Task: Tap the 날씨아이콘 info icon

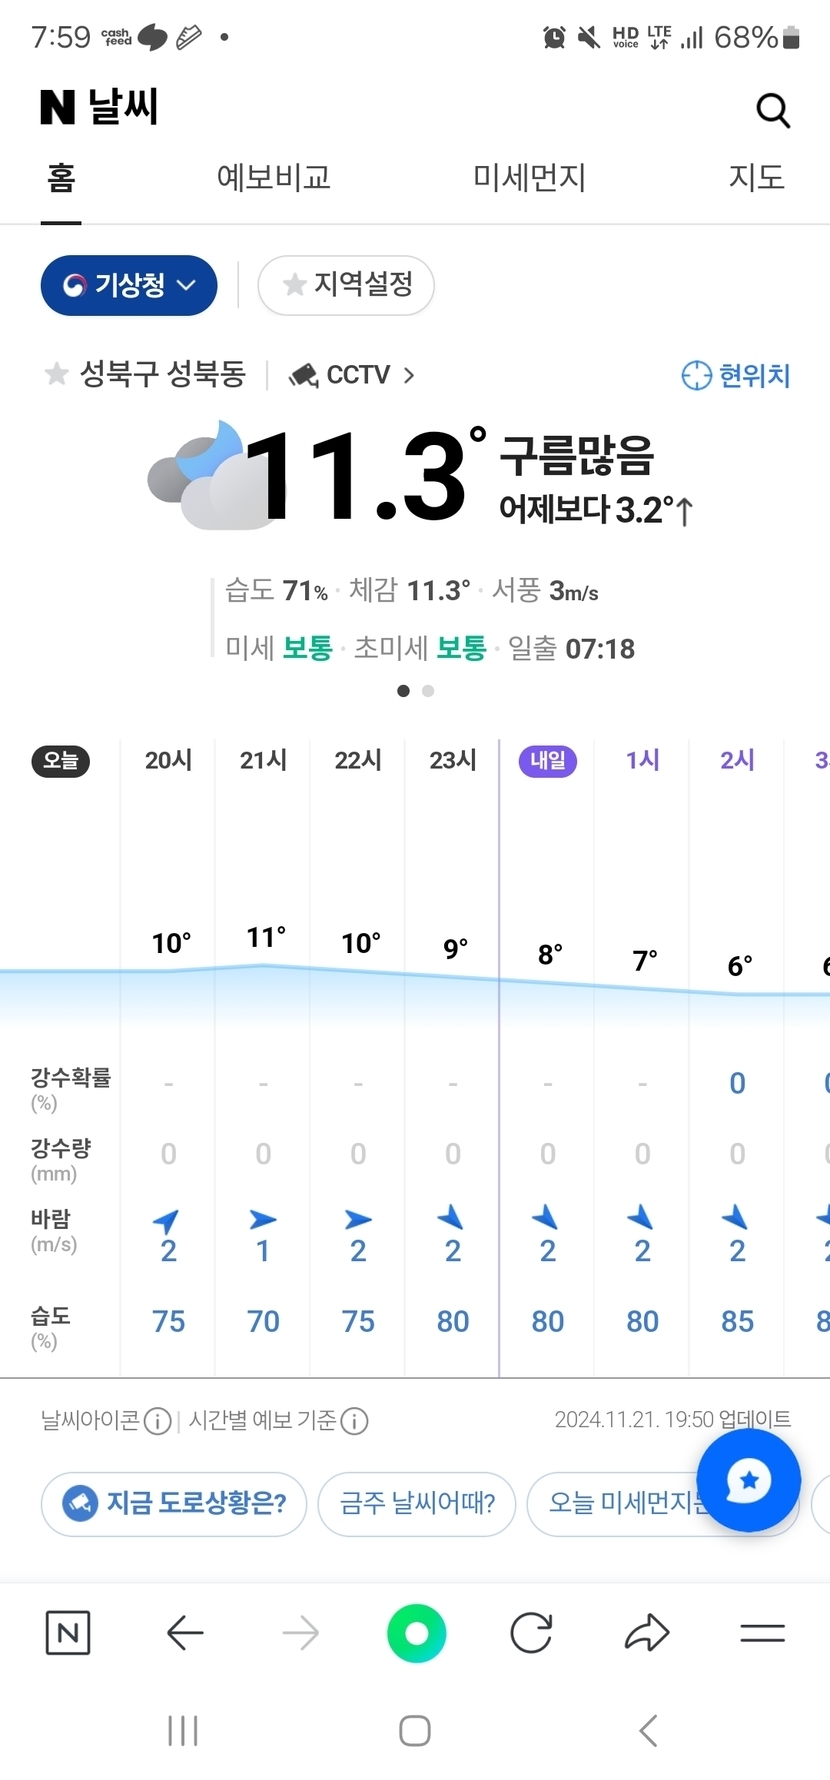Action: click(x=158, y=1421)
